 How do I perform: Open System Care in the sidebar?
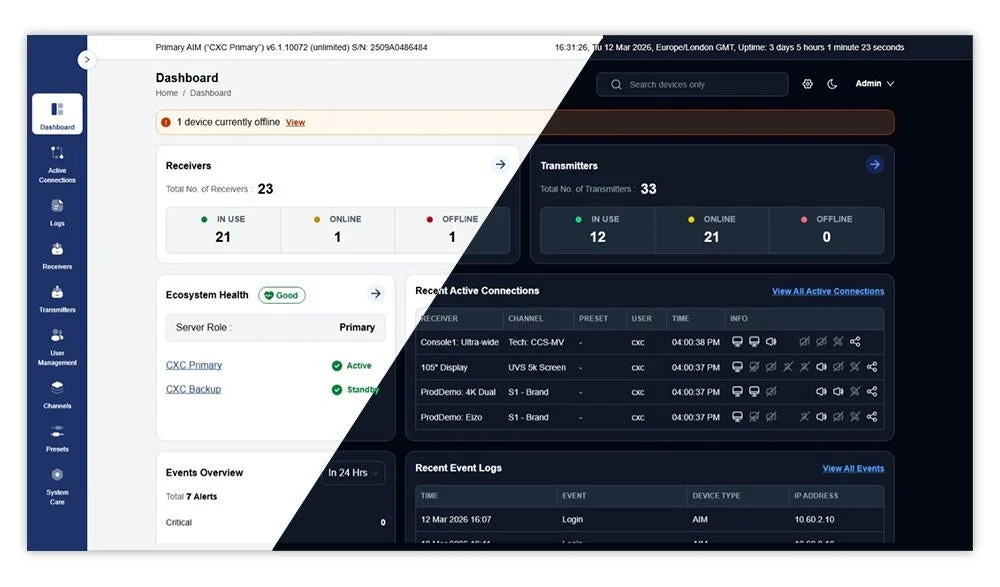(x=57, y=486)
